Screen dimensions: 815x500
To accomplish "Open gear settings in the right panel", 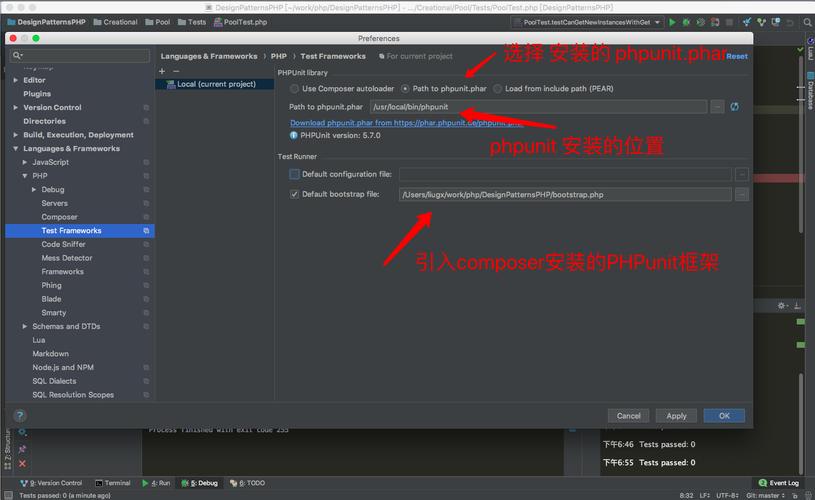I will 782,306.
